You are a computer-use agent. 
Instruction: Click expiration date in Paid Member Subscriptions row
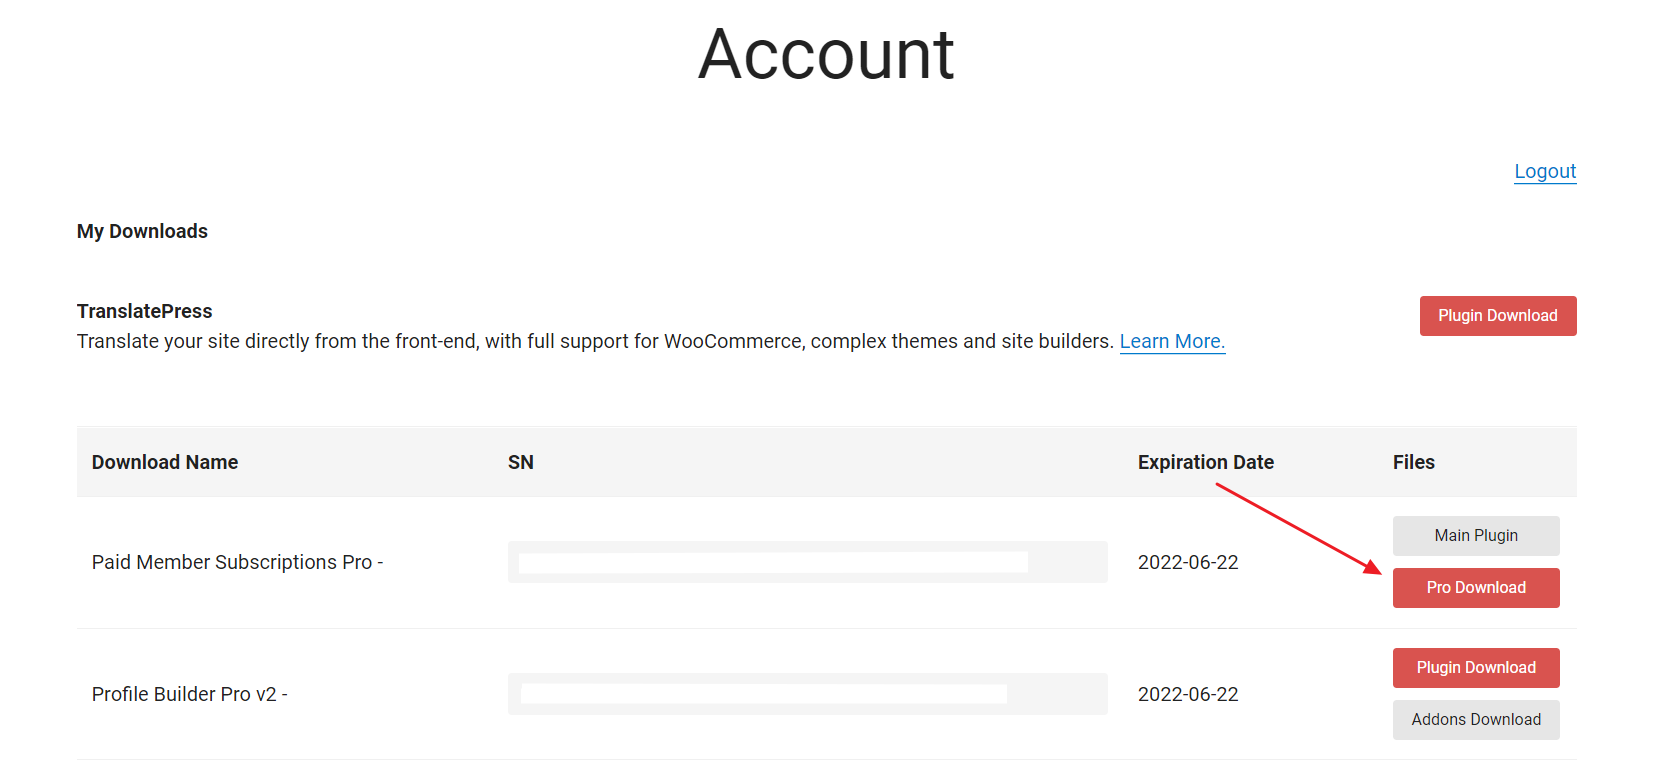click(1187, 562)
